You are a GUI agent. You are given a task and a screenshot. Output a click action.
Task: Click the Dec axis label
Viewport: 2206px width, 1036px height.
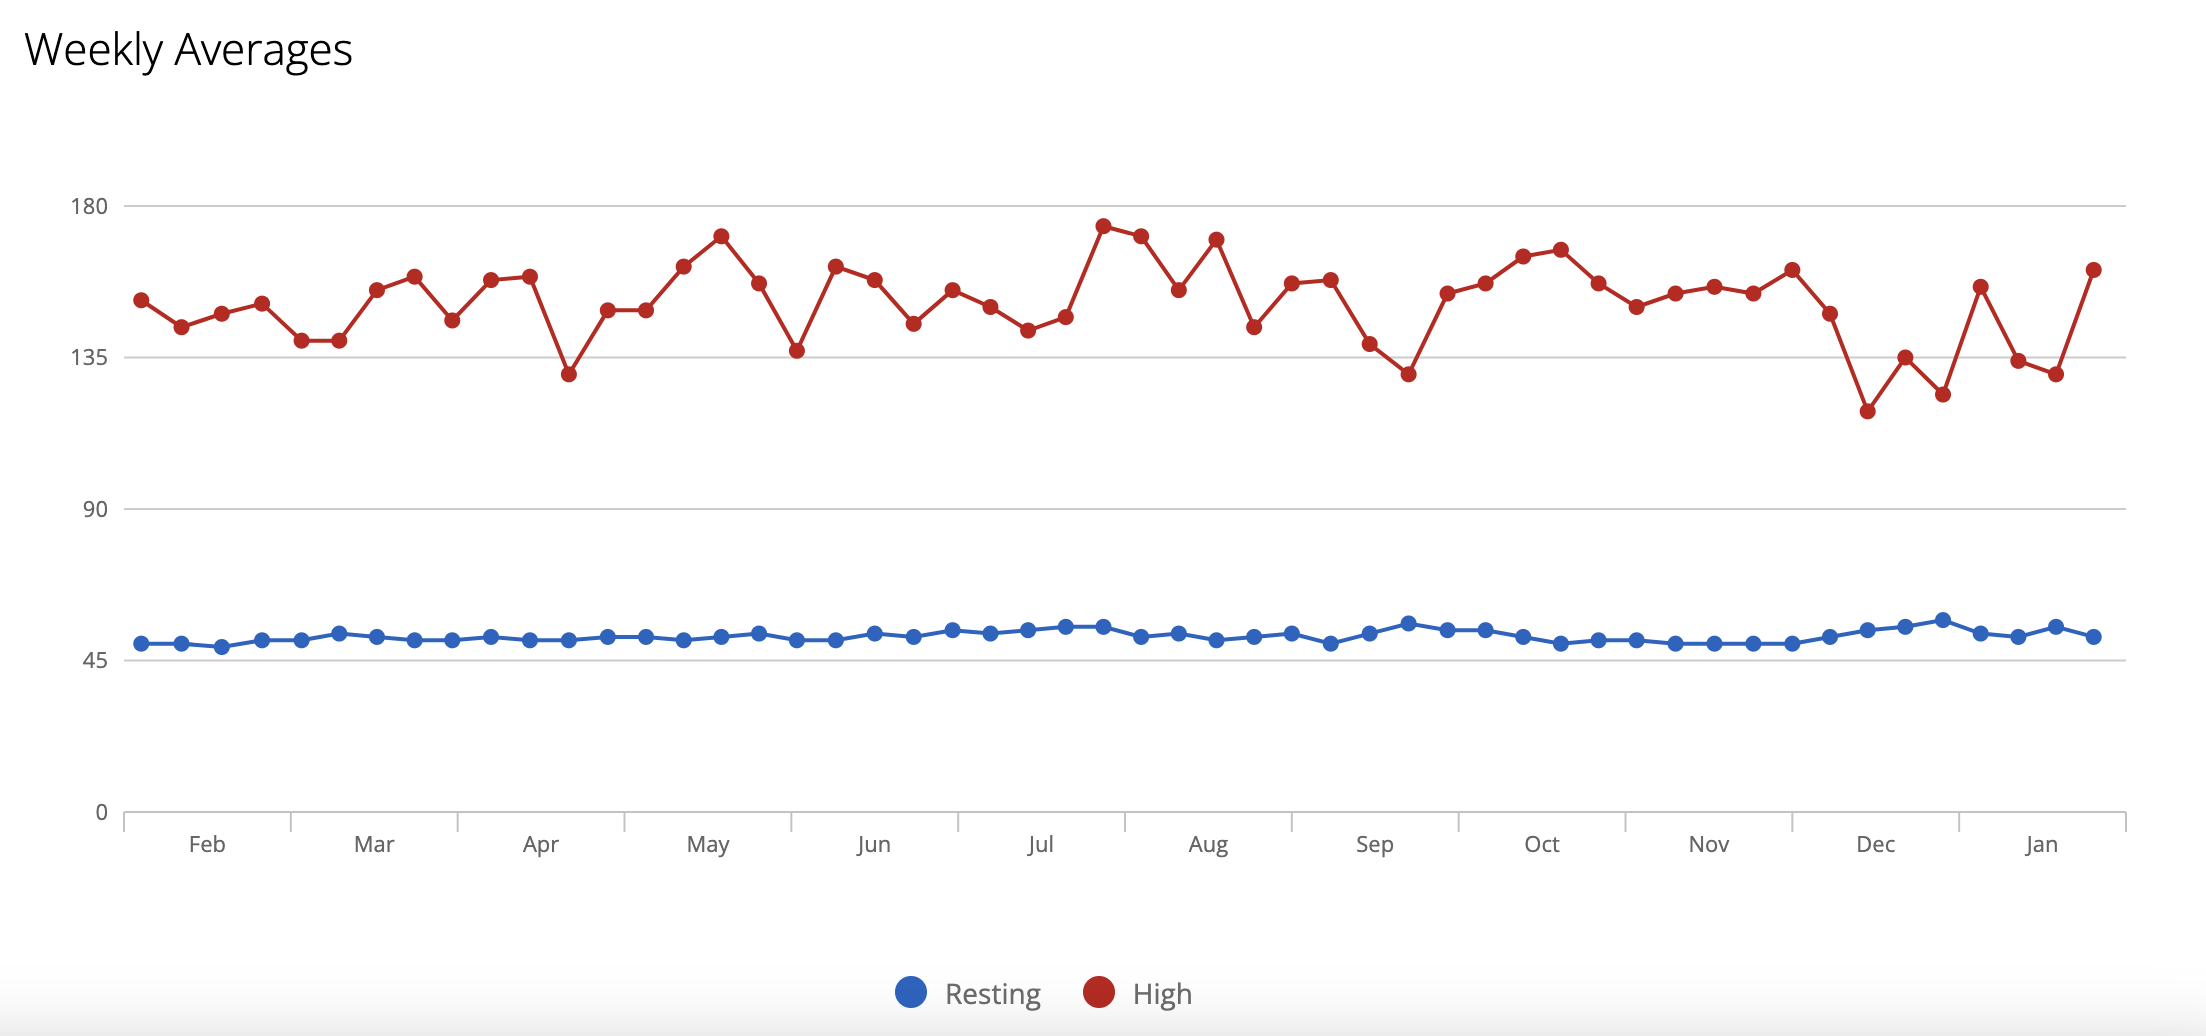pos(1876,844)
